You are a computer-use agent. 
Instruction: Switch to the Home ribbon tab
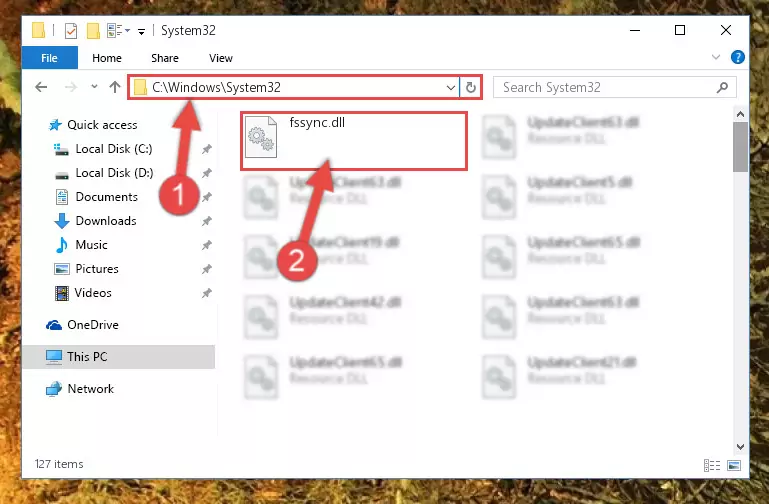click(x=107, y=58)
